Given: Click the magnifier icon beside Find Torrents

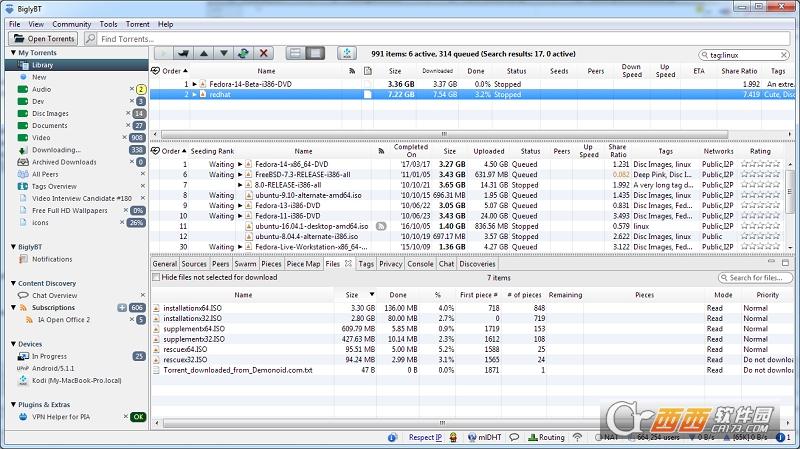Looking at the screenshot, I should (90, 38).
